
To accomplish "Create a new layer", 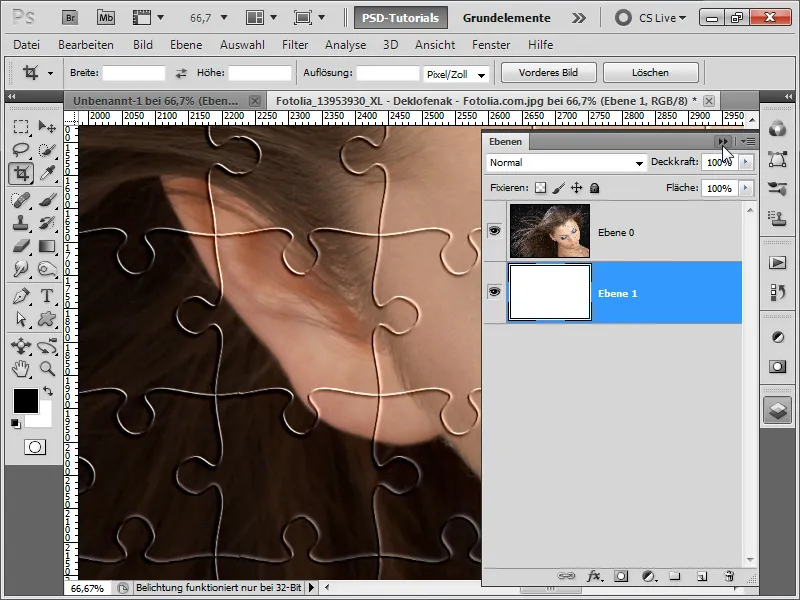I will 702,576.
